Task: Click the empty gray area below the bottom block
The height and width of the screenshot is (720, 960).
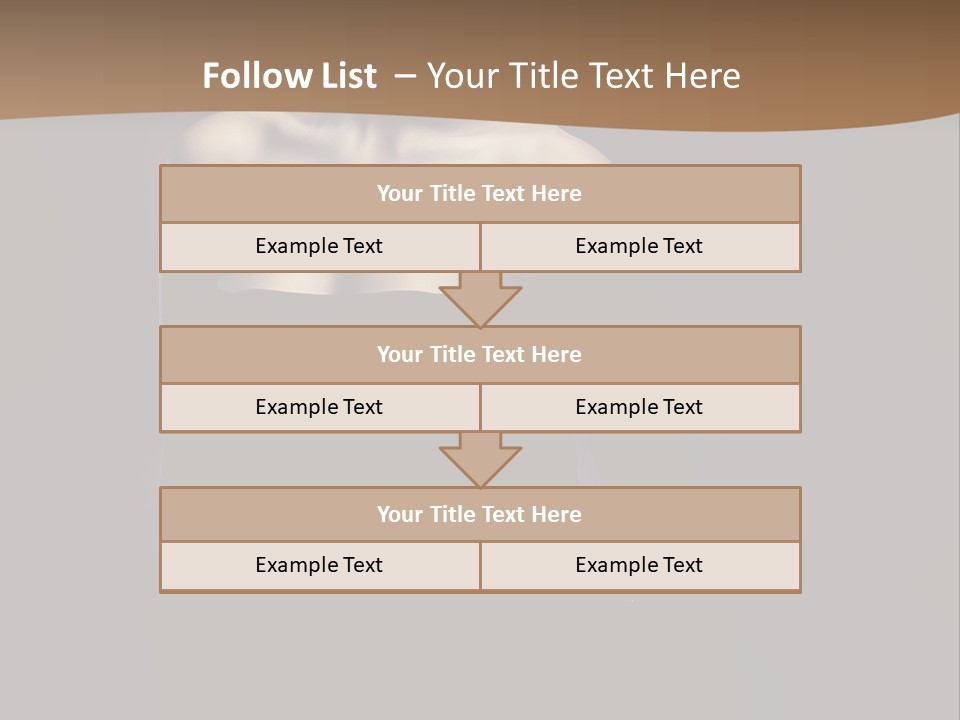Action: click(x=480, y=655)
